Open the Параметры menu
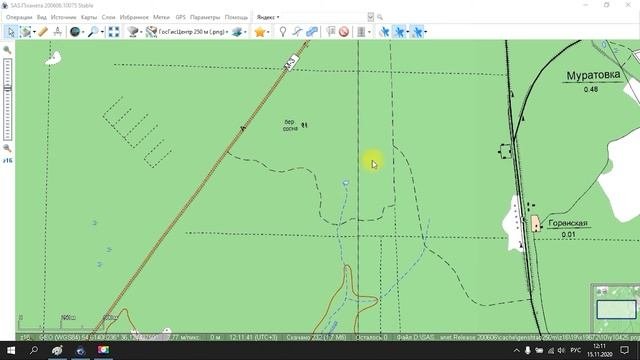This screenshot has height=360, width=640. click(x=205, y=17)
